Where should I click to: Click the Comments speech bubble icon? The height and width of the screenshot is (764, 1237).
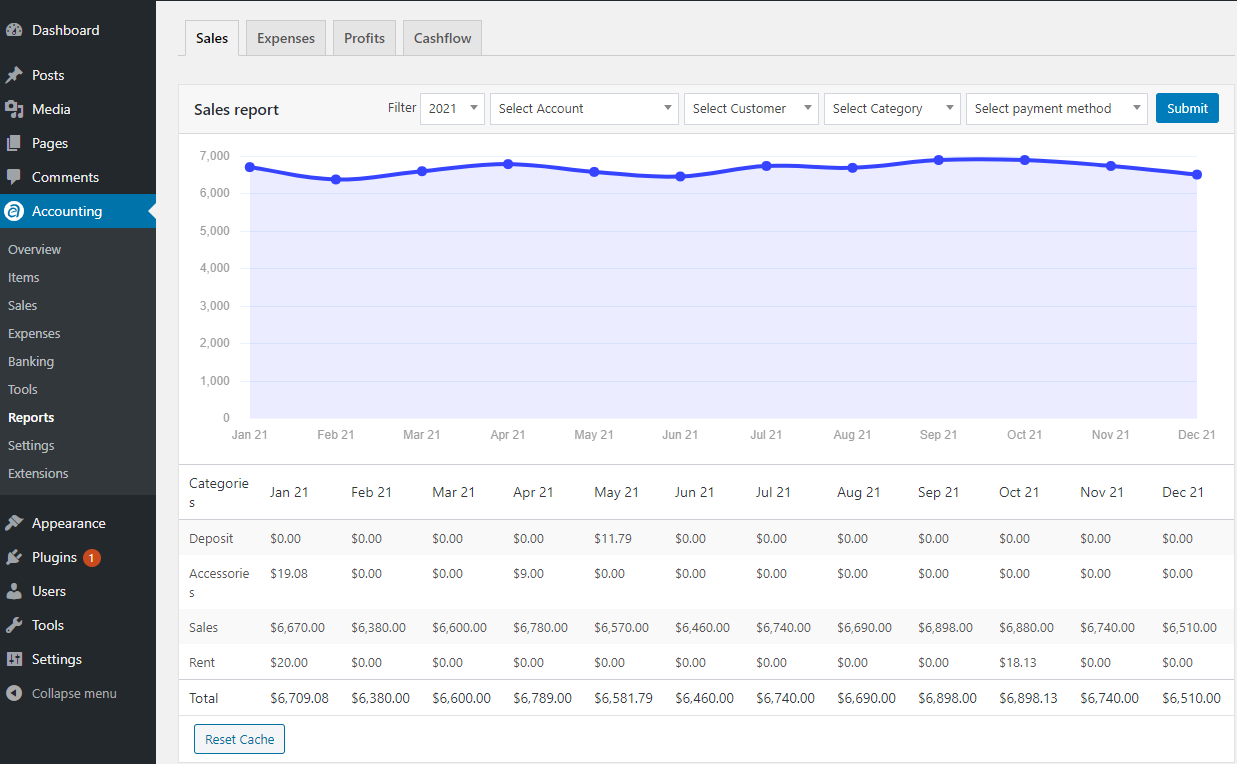[14, 177]
